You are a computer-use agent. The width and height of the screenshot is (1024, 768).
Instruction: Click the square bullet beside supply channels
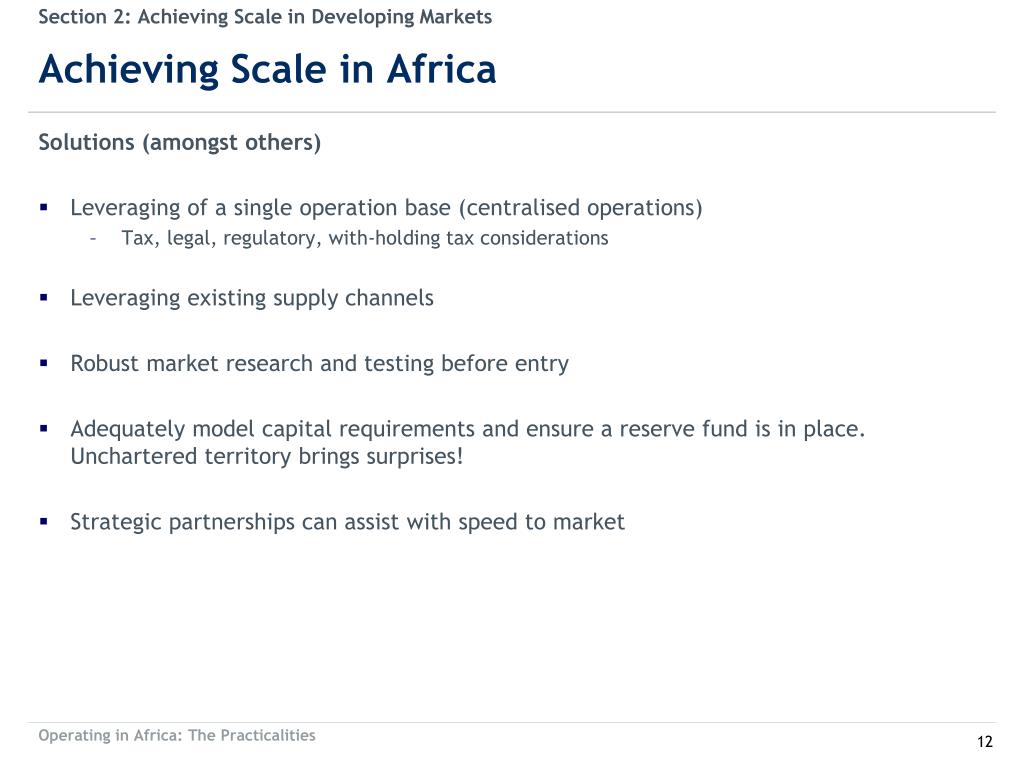(x=44, y=298)
